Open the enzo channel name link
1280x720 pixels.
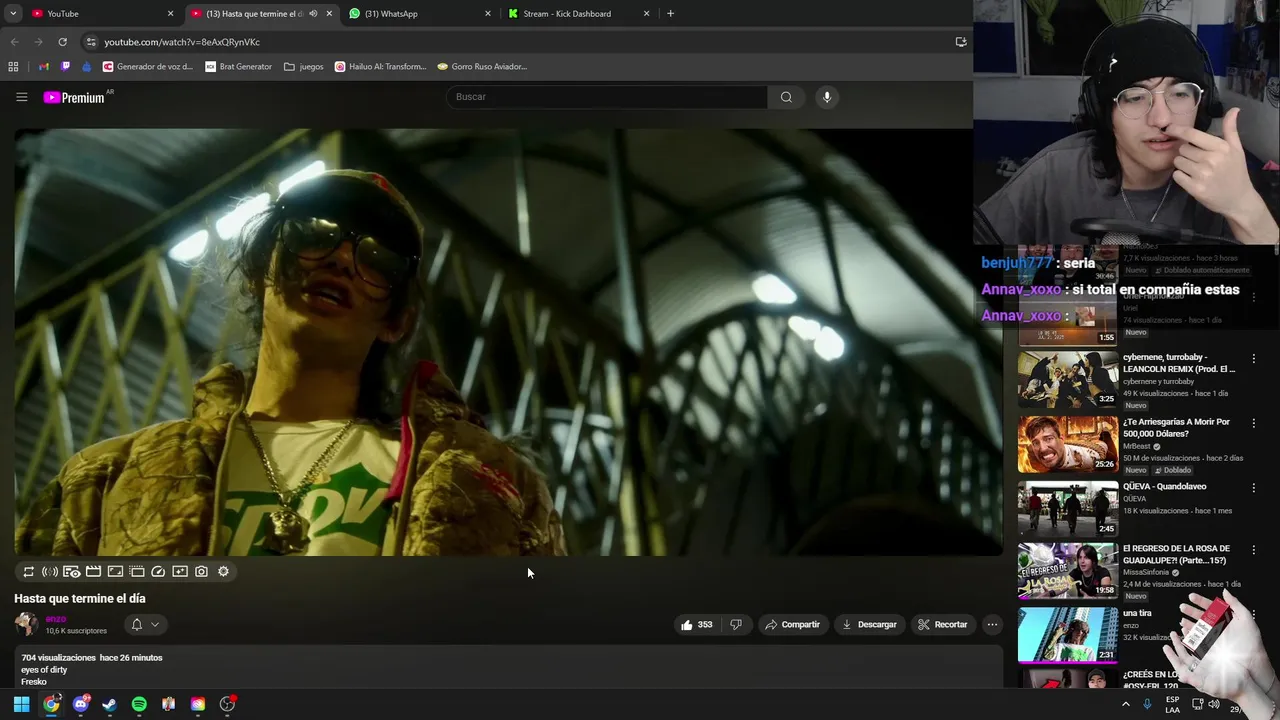click(x=56, y=619)
